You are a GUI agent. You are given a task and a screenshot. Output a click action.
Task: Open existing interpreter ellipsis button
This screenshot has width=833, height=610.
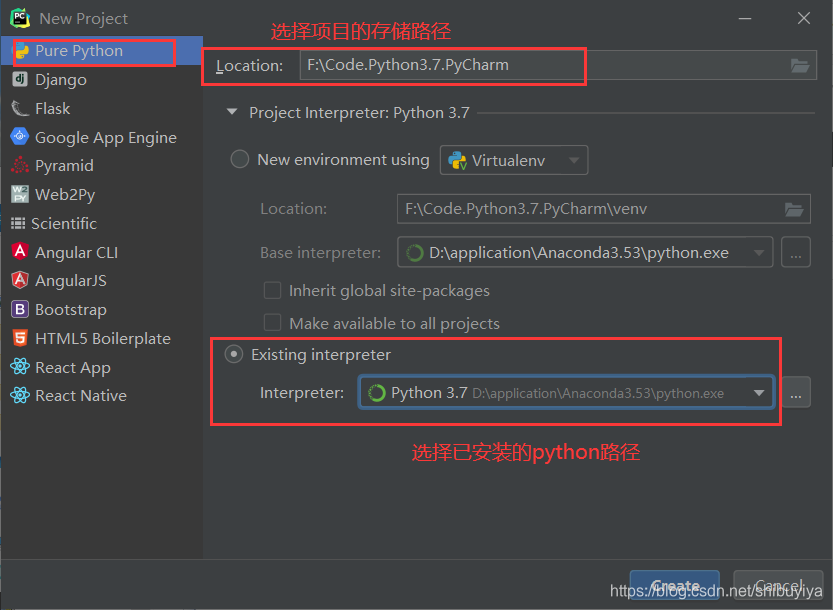pyautogui.click(x=795, y=392)
